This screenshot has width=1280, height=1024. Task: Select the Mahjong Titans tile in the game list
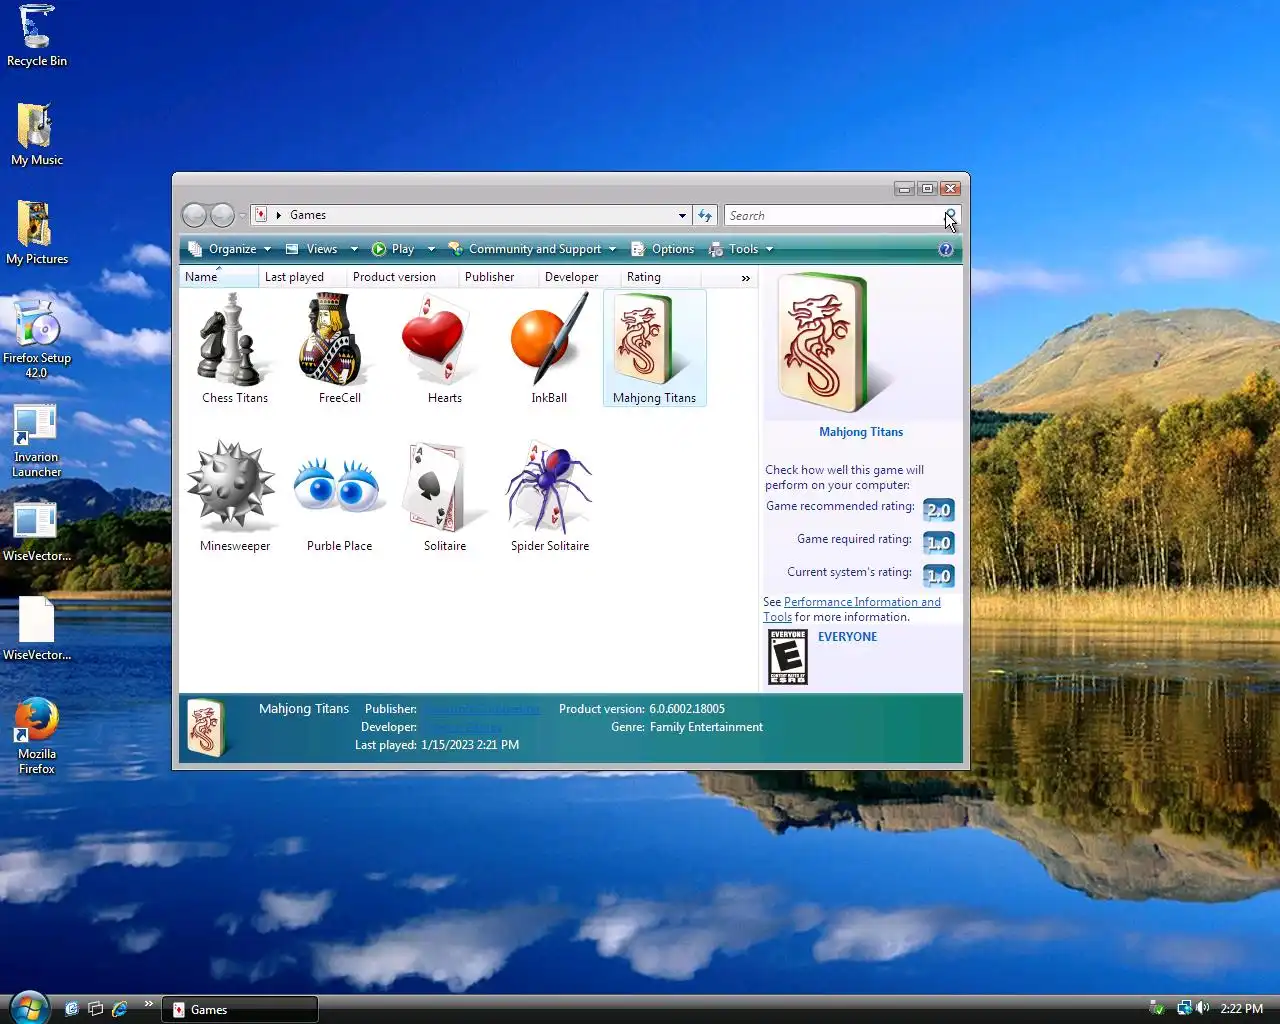[x=654, y=348]
